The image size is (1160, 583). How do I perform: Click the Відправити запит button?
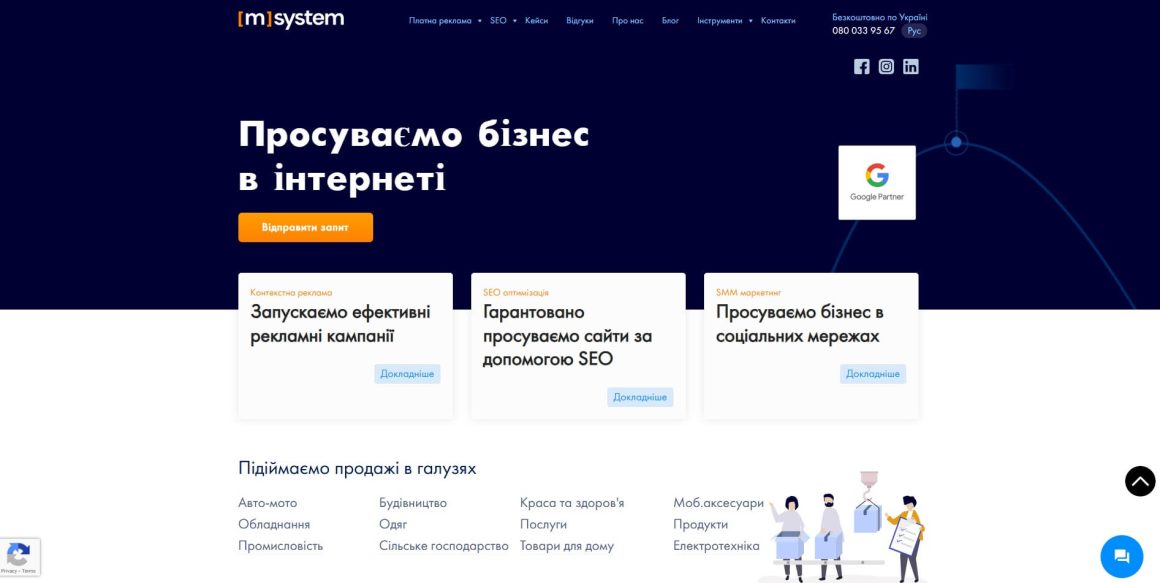[x=304, y=227]
